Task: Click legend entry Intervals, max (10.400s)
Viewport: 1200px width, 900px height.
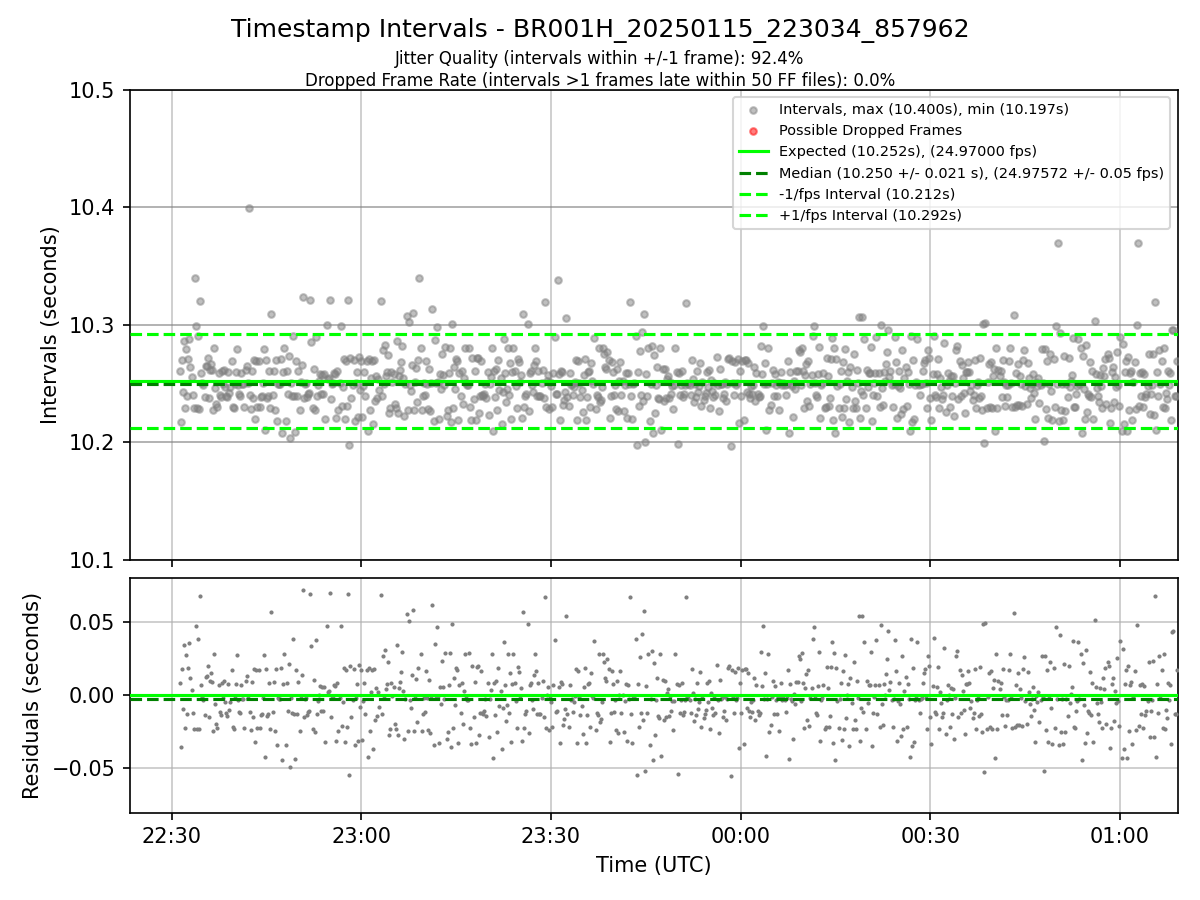Action: coord(923,109)
